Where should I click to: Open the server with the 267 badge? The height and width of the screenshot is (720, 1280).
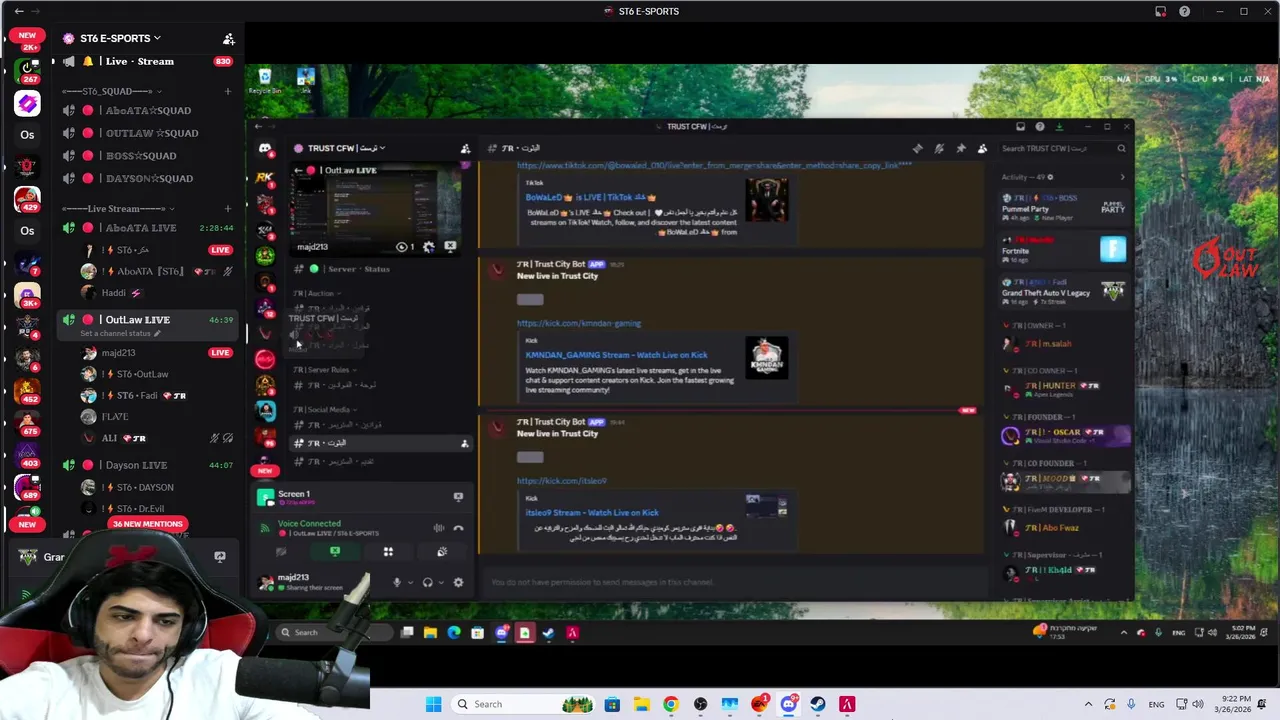click(x=27, y=70)
